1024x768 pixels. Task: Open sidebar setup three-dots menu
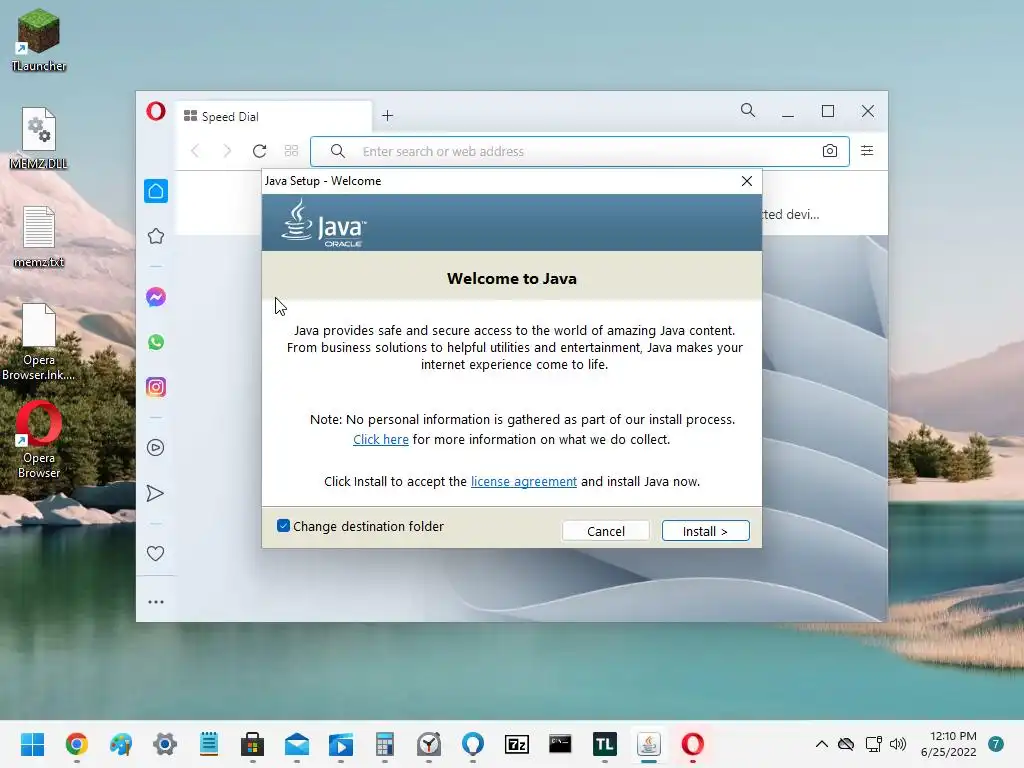pyautogui.click(x=155, y=601)
